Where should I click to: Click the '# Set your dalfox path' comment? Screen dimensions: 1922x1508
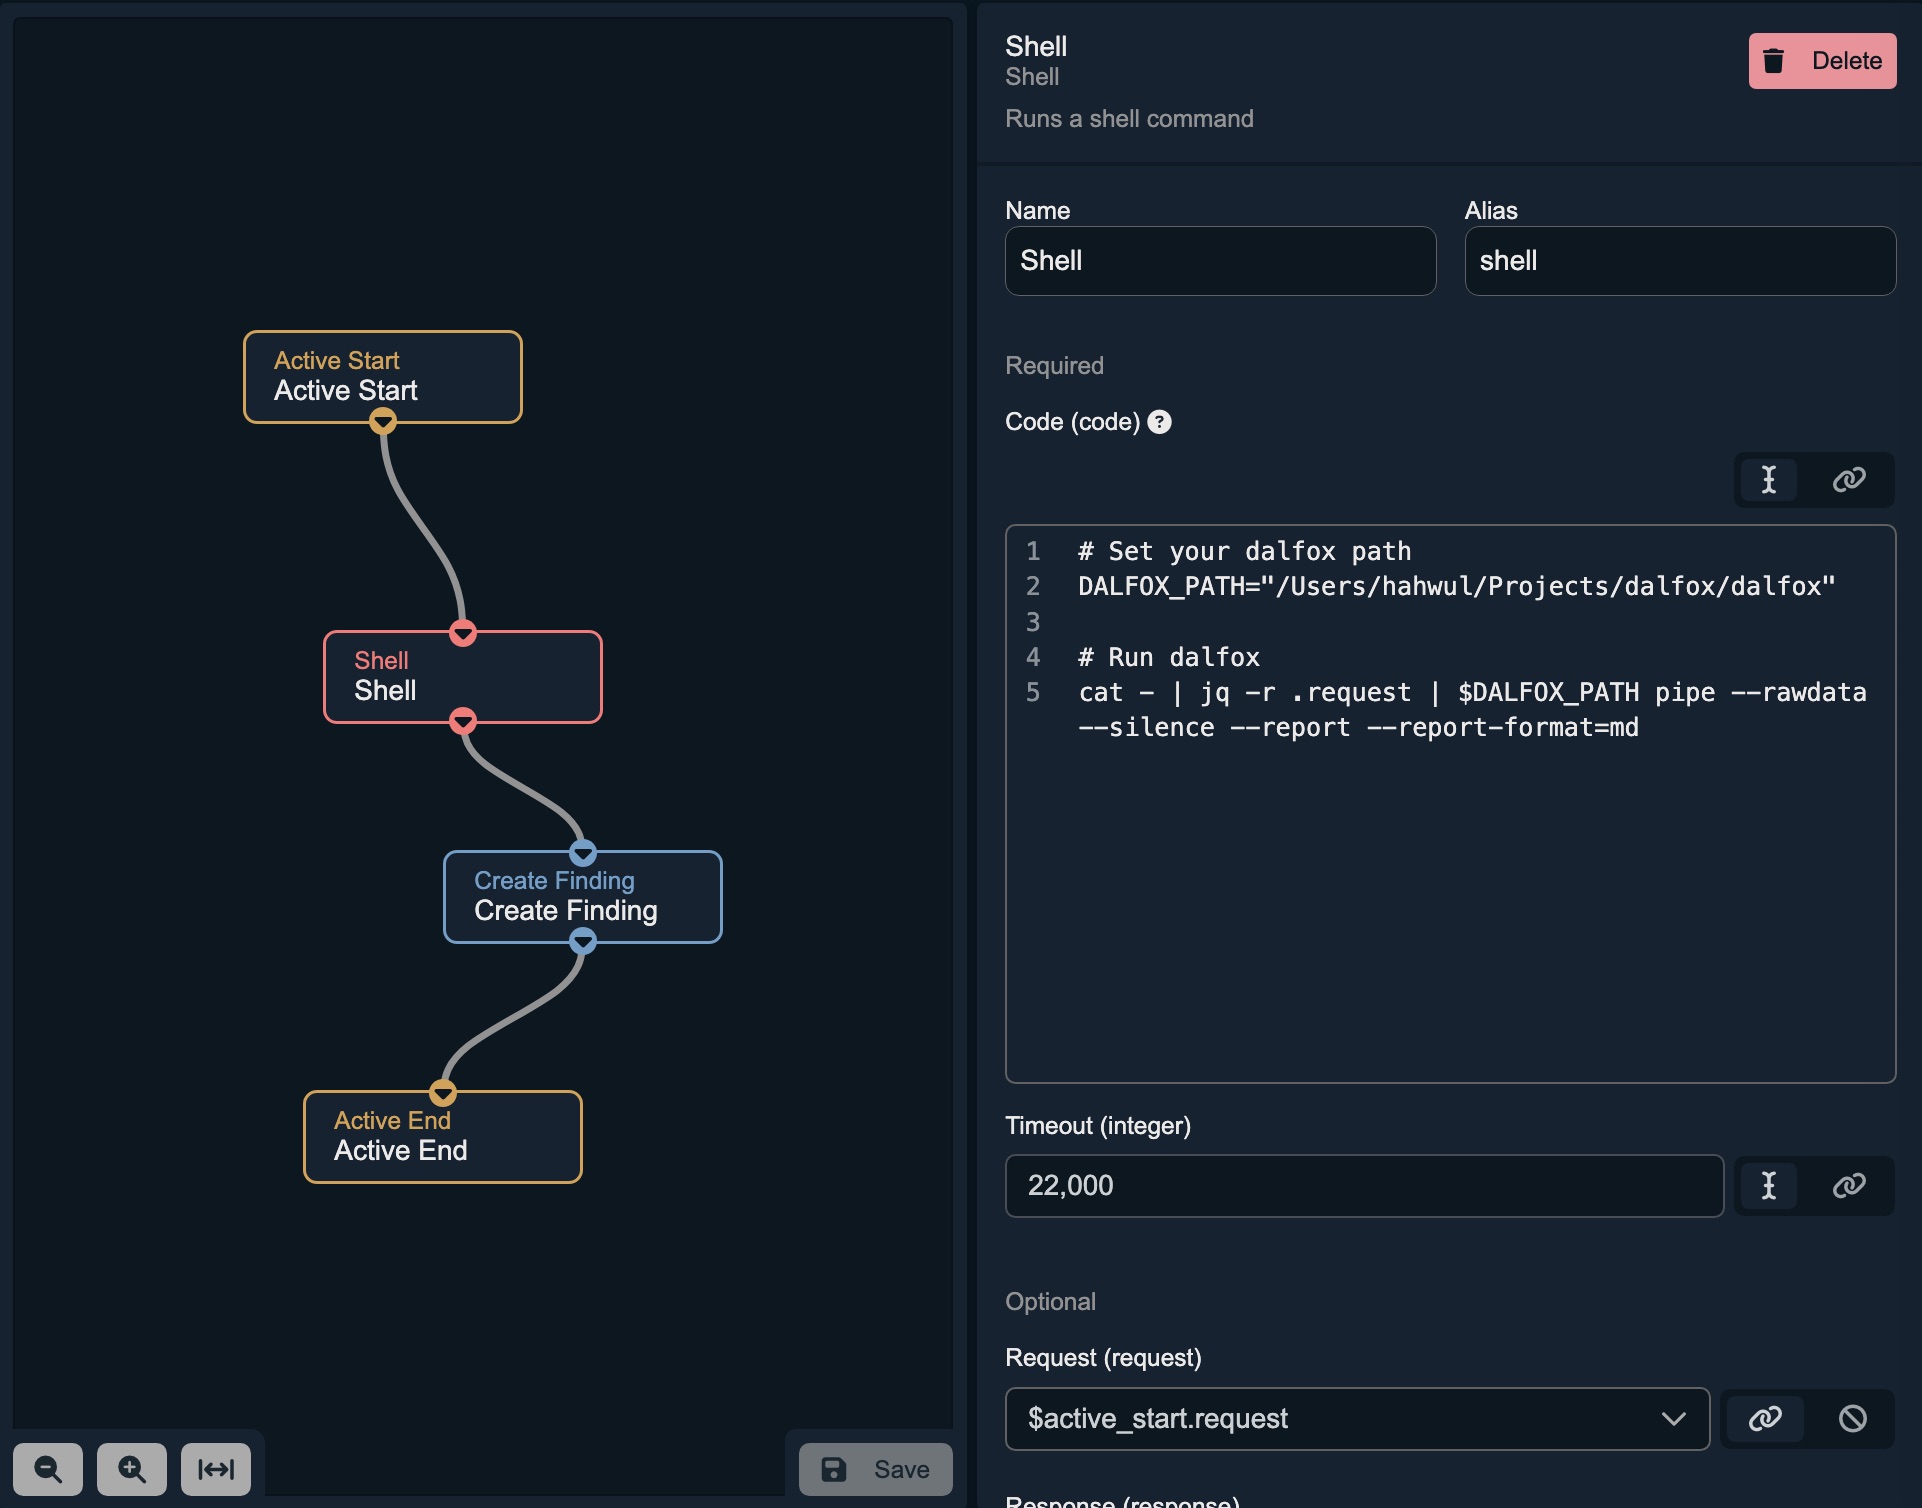pos(1245,552)
